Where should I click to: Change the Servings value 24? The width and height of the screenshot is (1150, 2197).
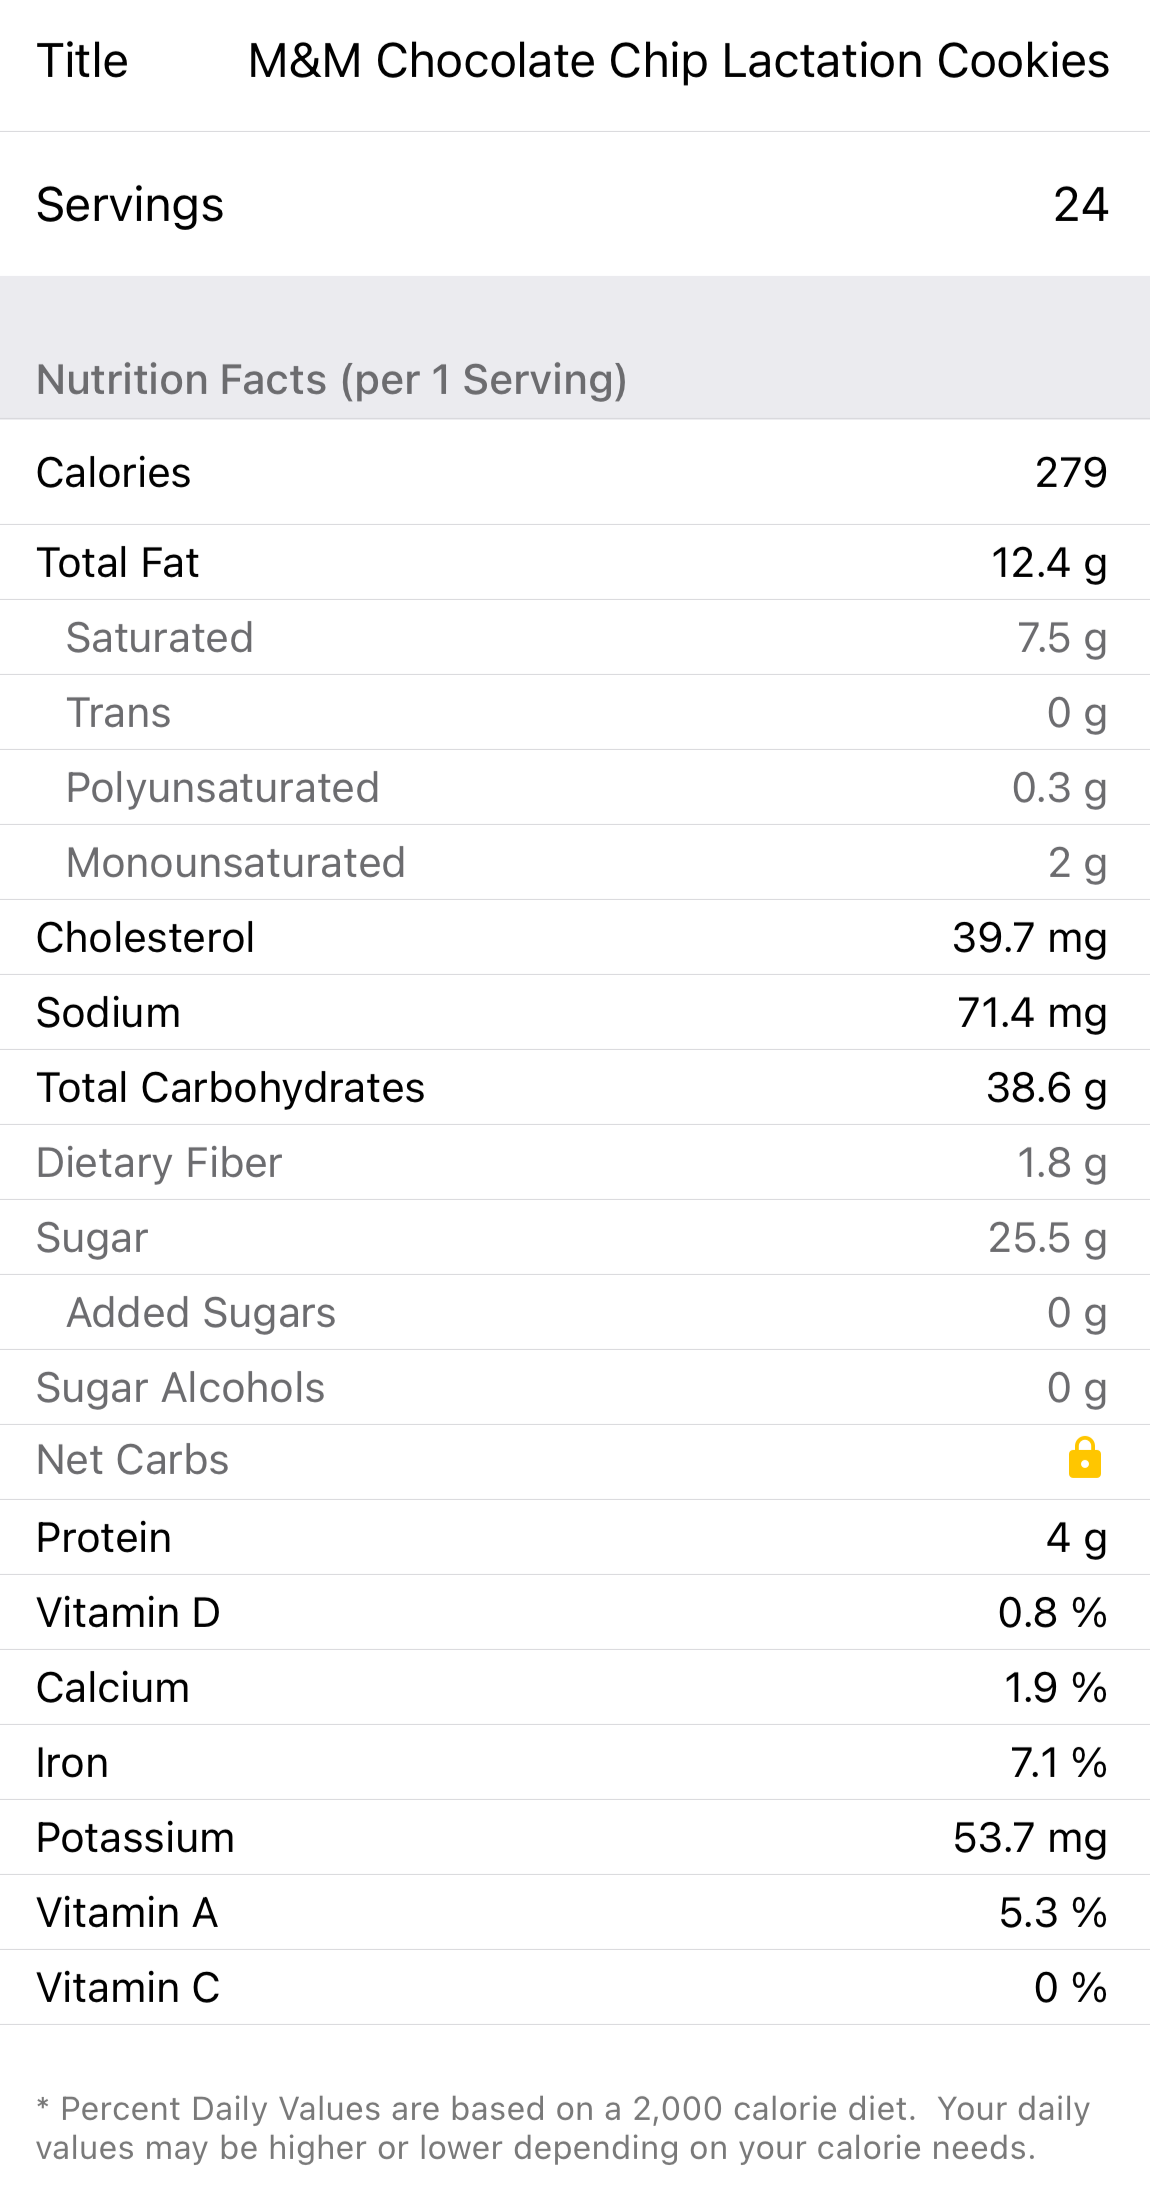(x=1080, y=205)
